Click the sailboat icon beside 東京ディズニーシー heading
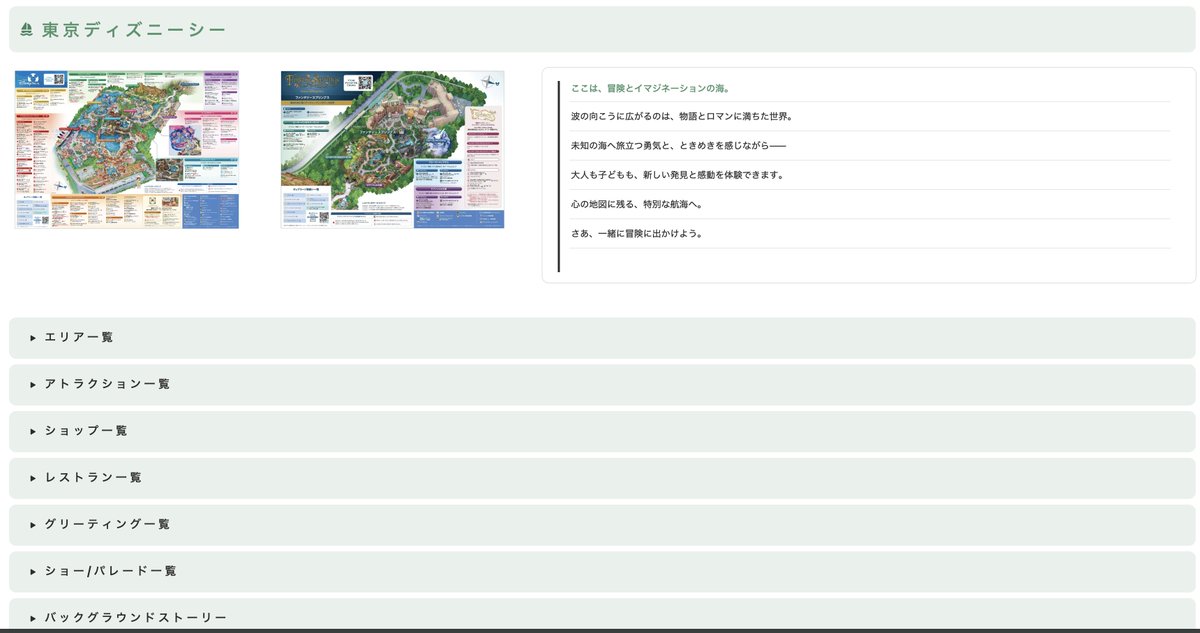This screenshot has height=633, width=1200. click(25, 30)
